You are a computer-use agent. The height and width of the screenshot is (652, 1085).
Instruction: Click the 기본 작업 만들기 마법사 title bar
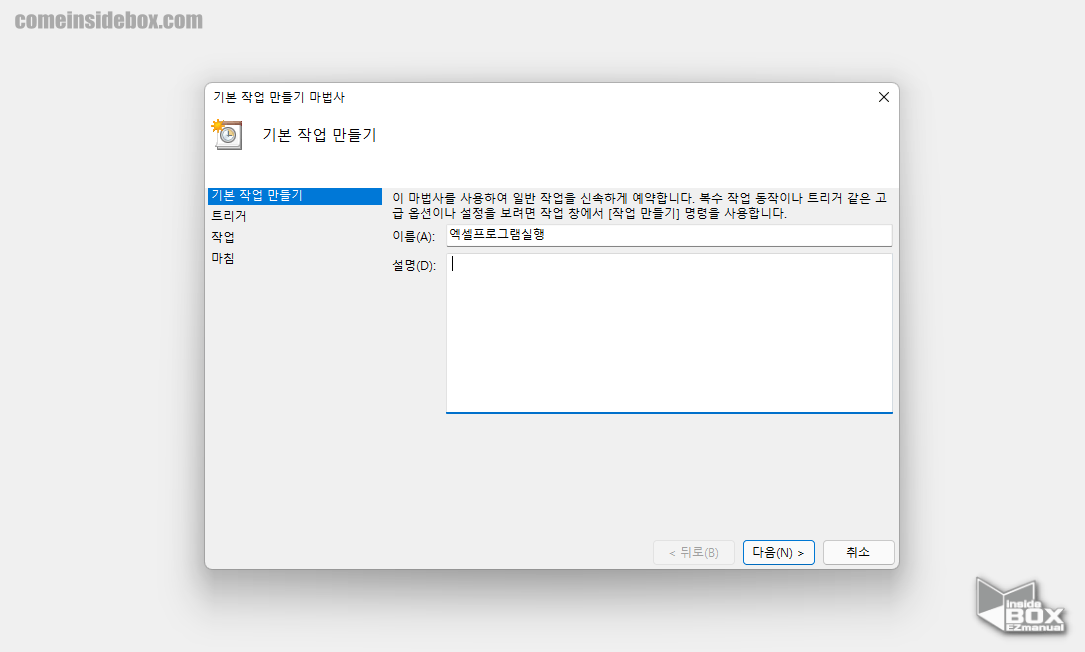pos(500,97)
